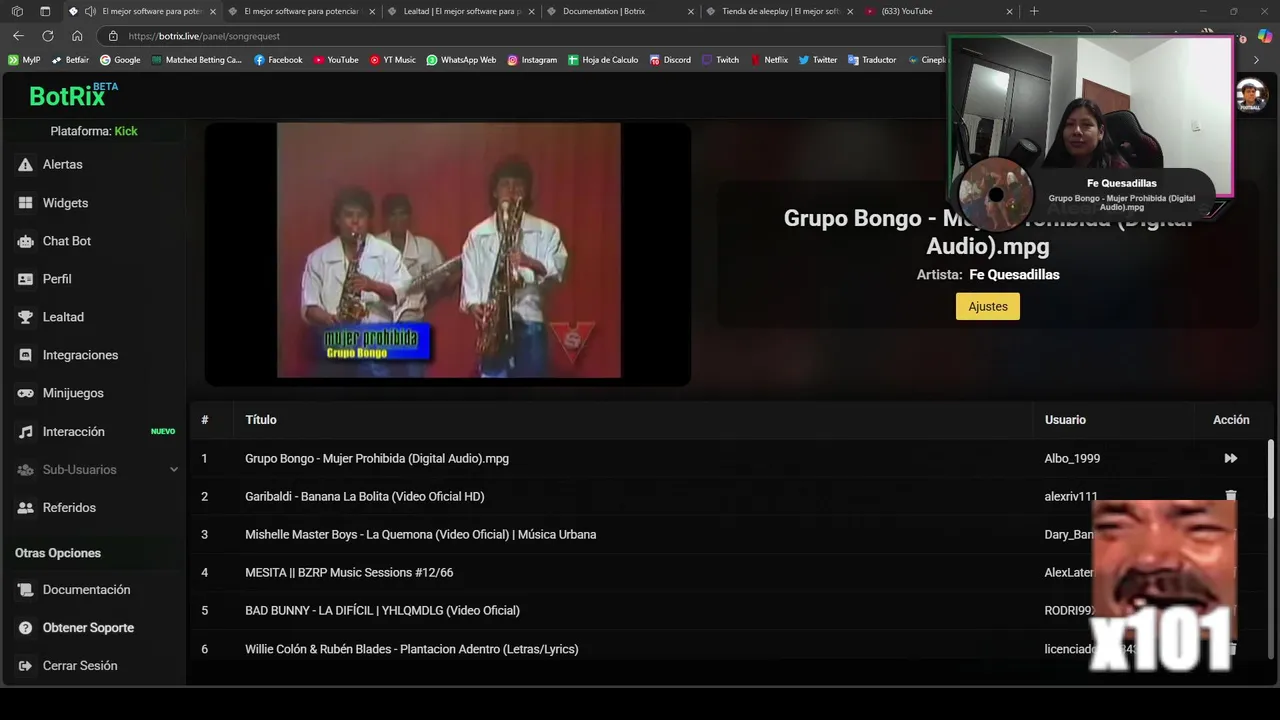
Task: Switch to the (633) YouTube tab
Action: coord(938,11)
